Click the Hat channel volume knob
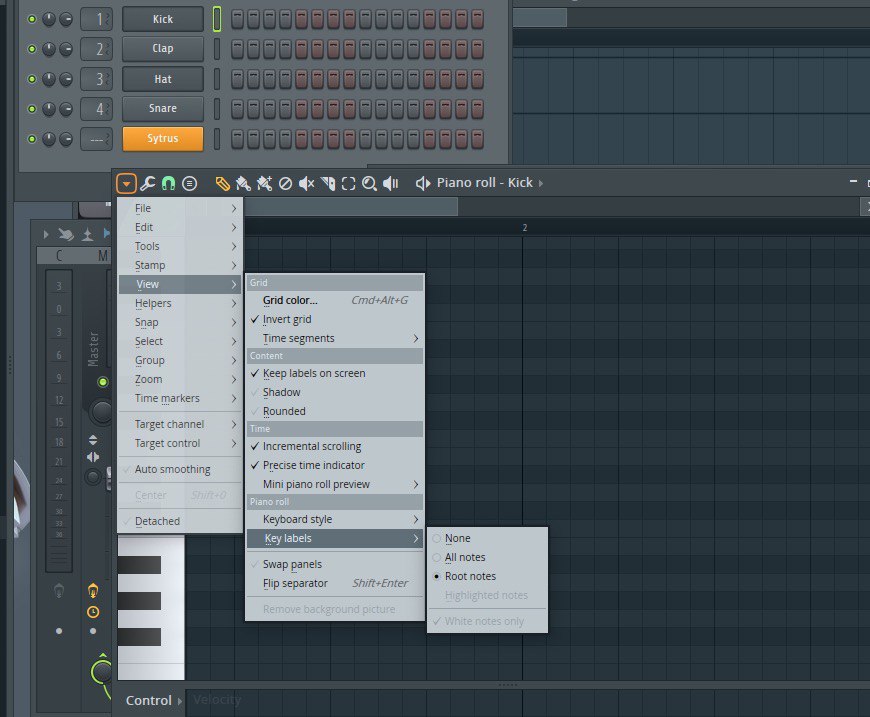 point(65,79)
